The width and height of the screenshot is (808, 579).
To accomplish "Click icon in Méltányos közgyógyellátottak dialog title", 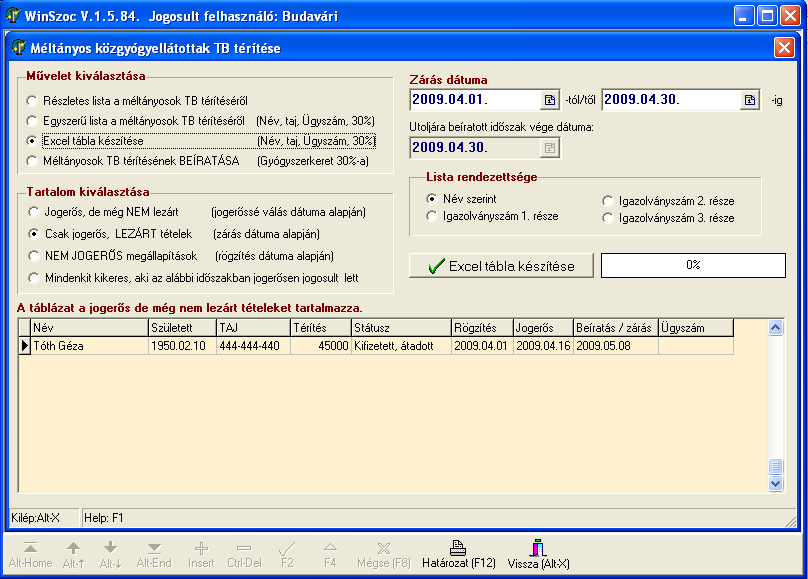I will pos(19,47).
